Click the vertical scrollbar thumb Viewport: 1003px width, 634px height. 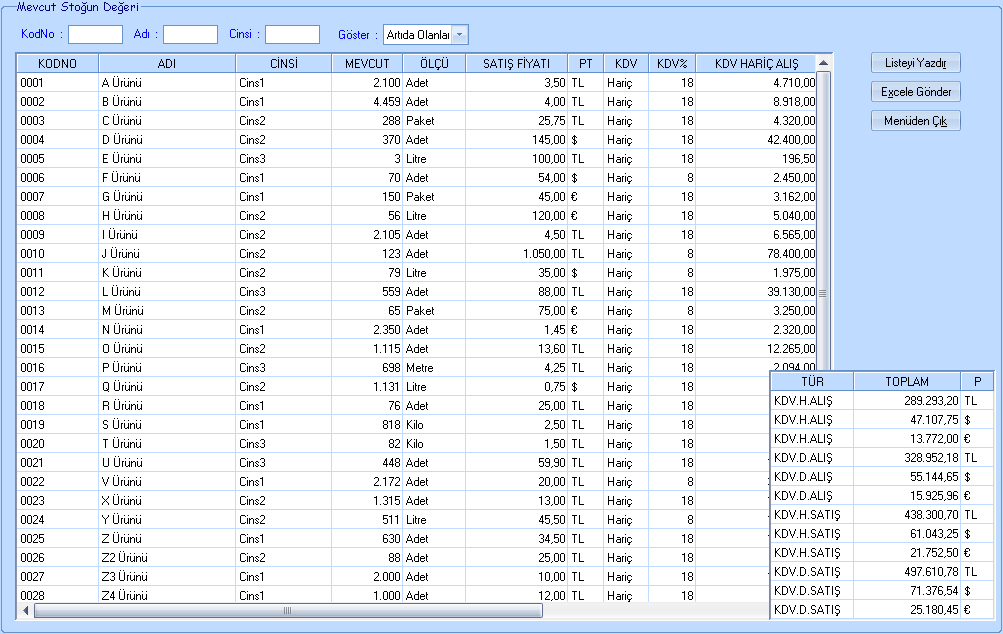pyautogui.click(x=823, y=294)
